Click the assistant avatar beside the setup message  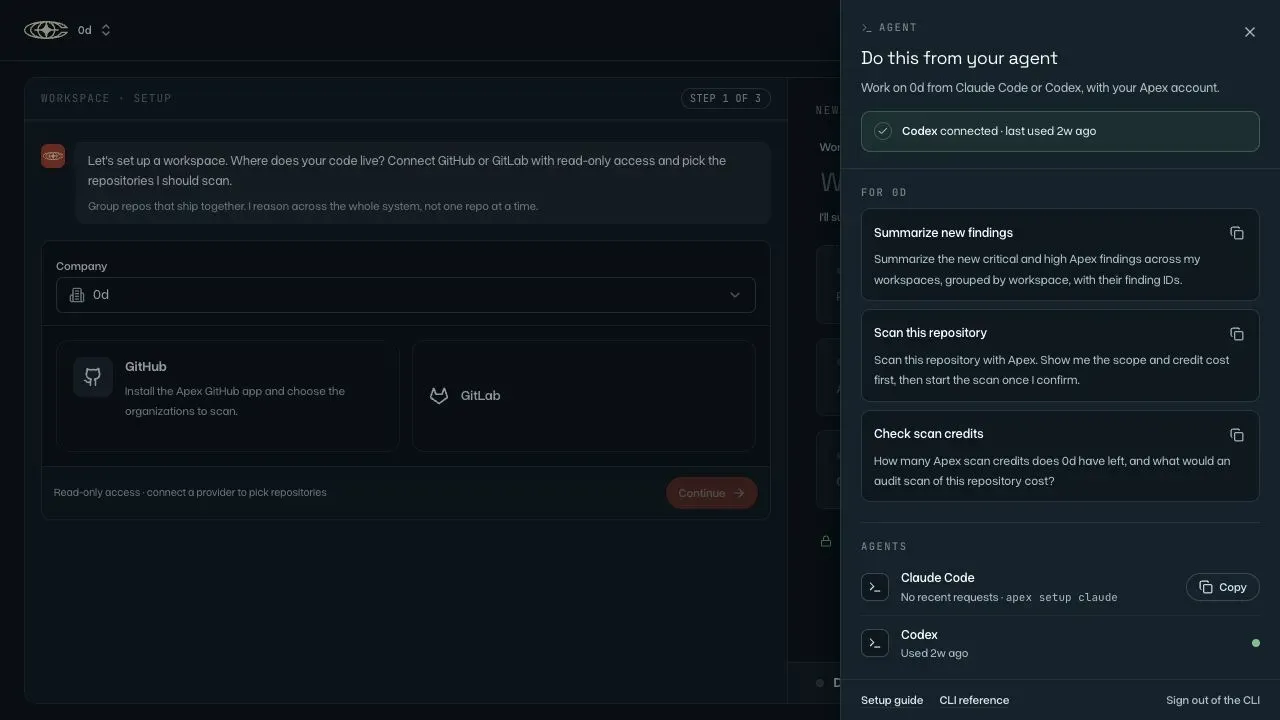pos(53,156)
